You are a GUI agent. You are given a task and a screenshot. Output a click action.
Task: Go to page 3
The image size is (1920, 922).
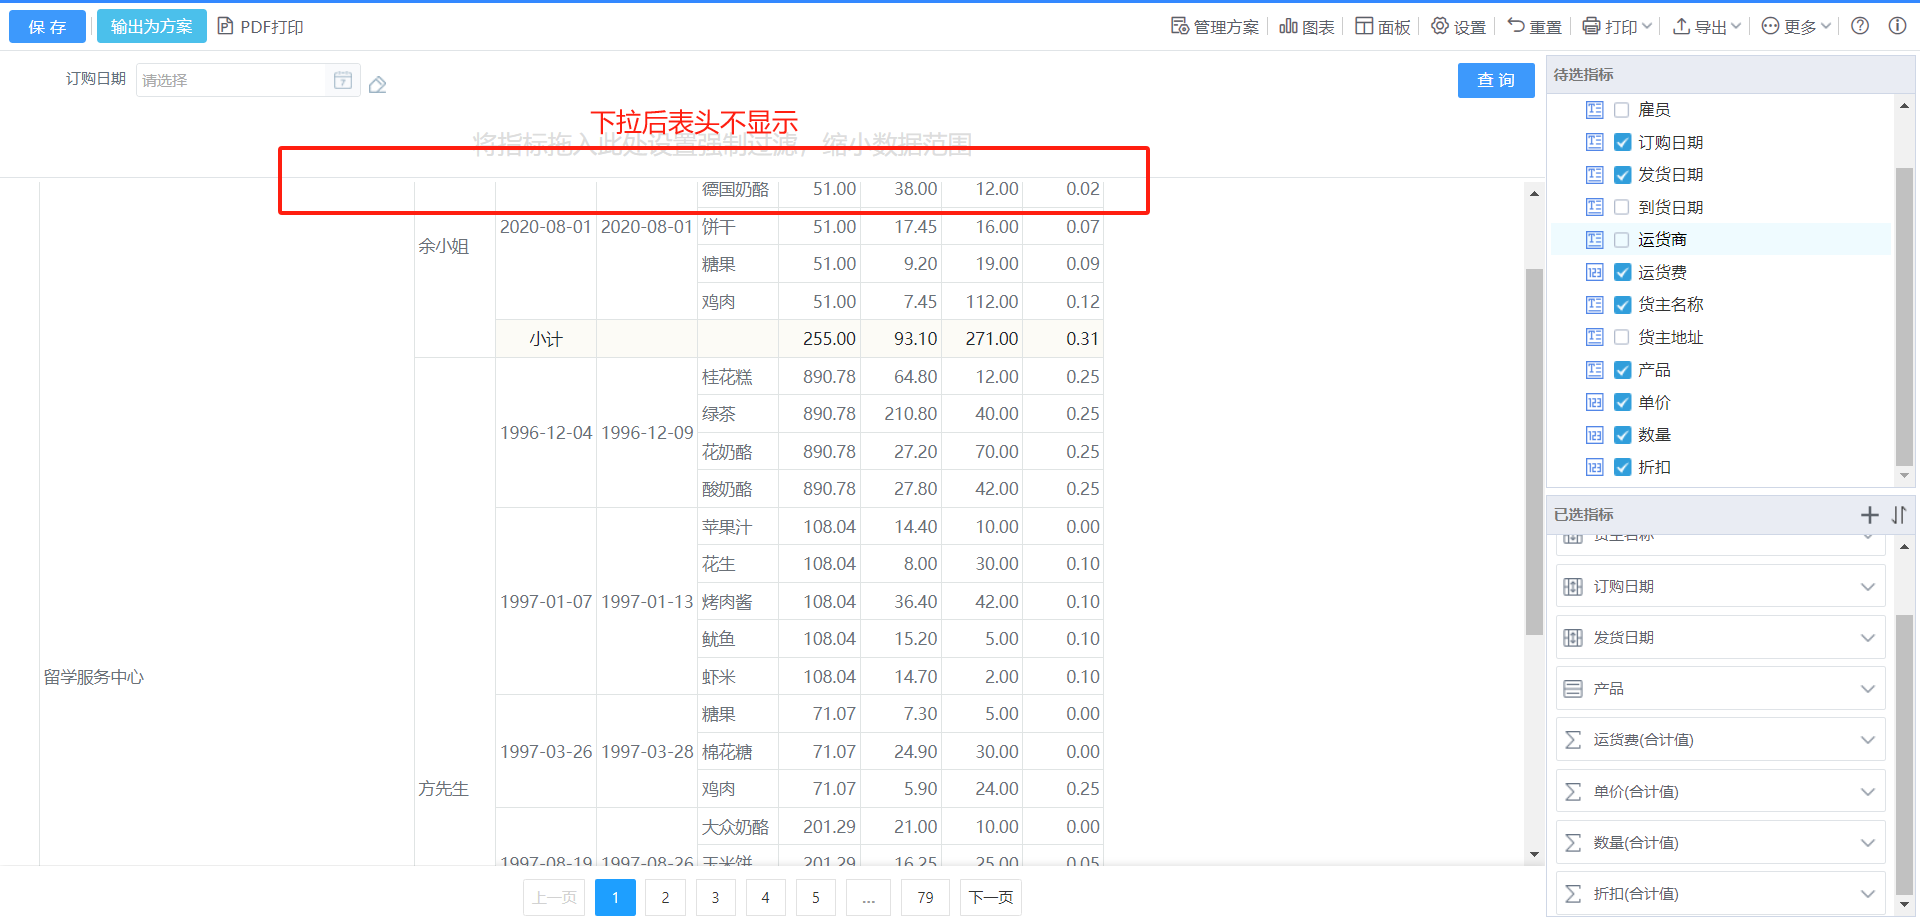tap(715, 898)
